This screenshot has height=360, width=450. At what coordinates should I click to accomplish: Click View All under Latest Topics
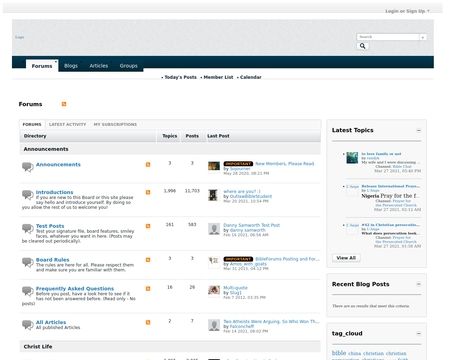pyautogui.click(x=346, y=258)
